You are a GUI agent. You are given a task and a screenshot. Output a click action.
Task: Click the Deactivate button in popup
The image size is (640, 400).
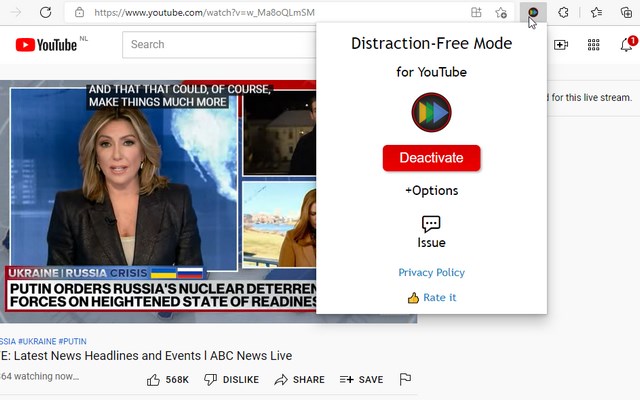pos(431,158)
